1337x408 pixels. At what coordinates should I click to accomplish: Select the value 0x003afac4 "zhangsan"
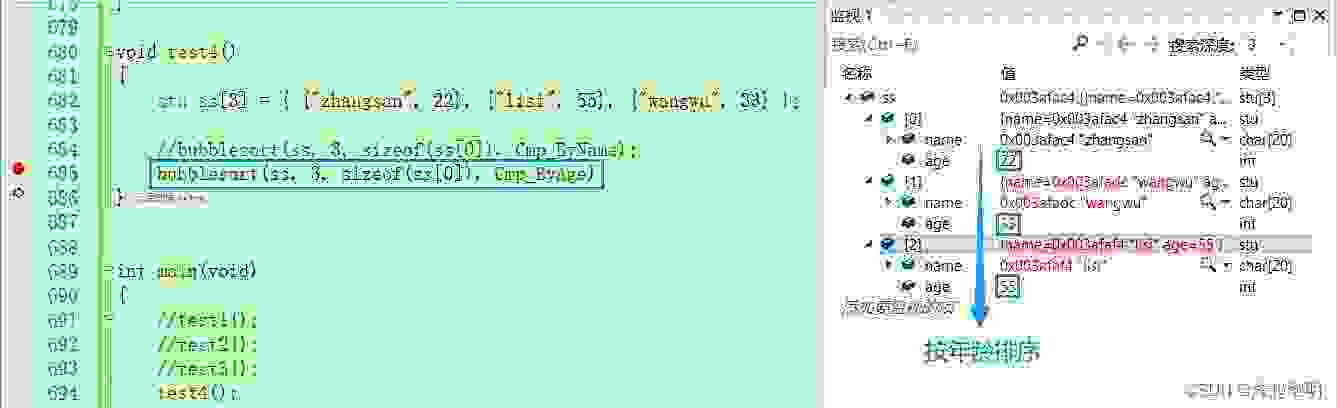(1078, 139)
